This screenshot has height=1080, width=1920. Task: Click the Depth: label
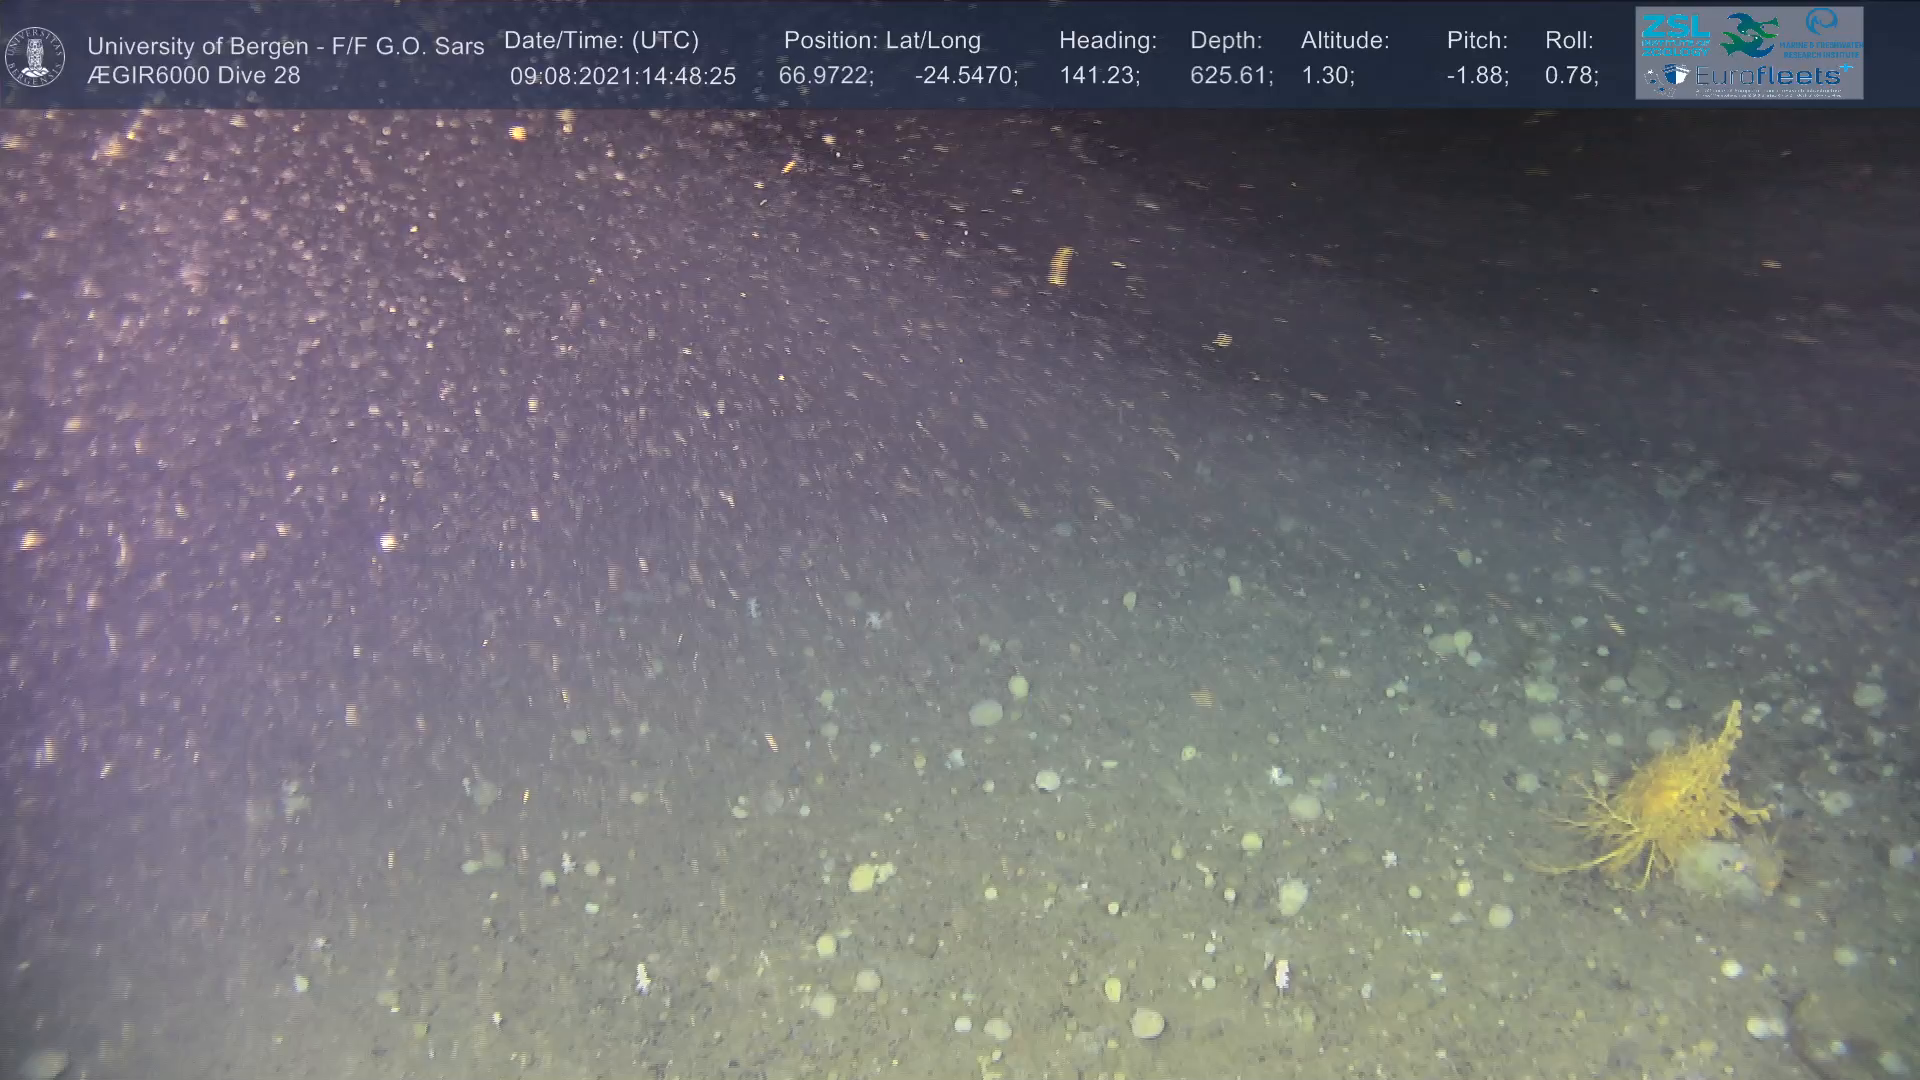[1226, 41]
